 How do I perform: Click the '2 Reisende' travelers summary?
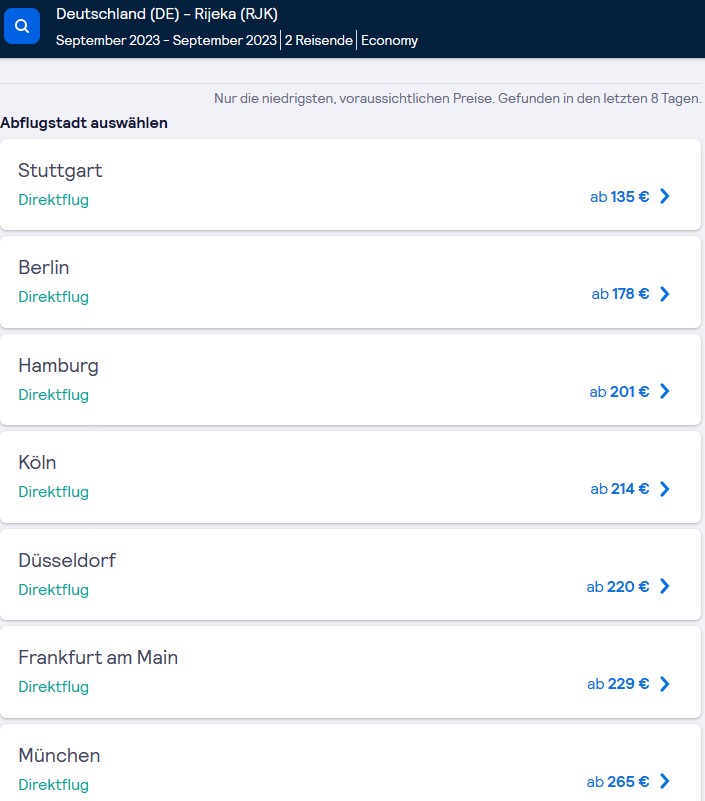click(x=317, y=41)
